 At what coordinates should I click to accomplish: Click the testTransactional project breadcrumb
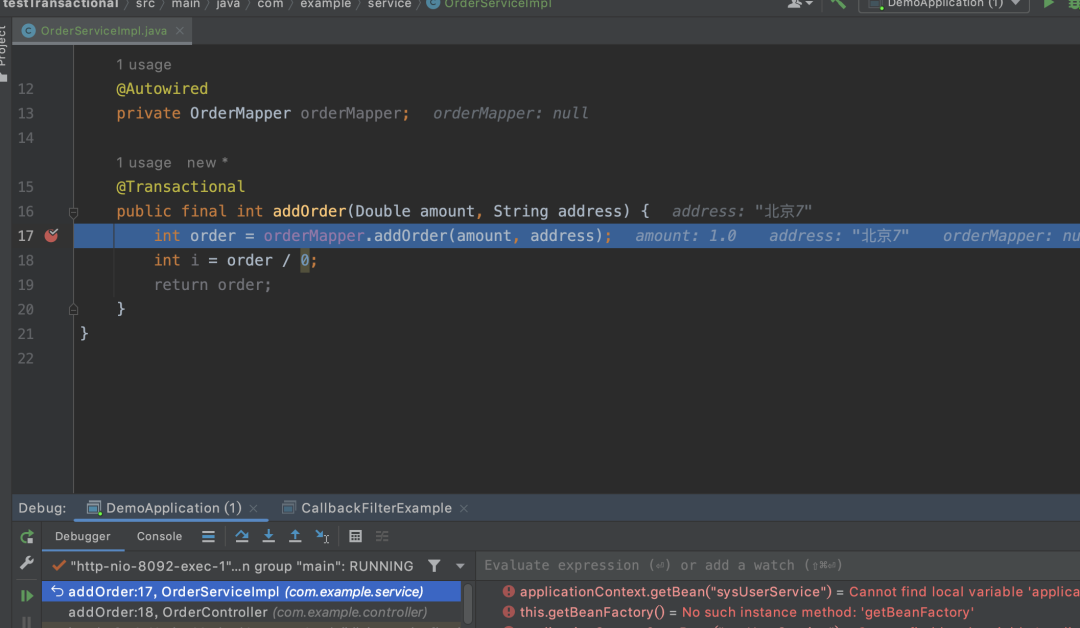tap(61, 4)
